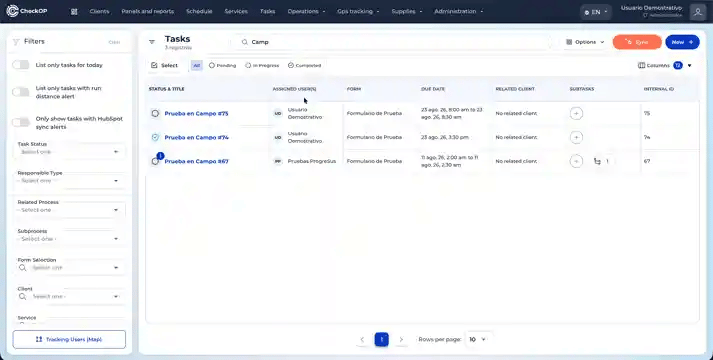Click the status circle of Prueba en Campo #75
Screen dimensions: 713x360
point(155,113)
